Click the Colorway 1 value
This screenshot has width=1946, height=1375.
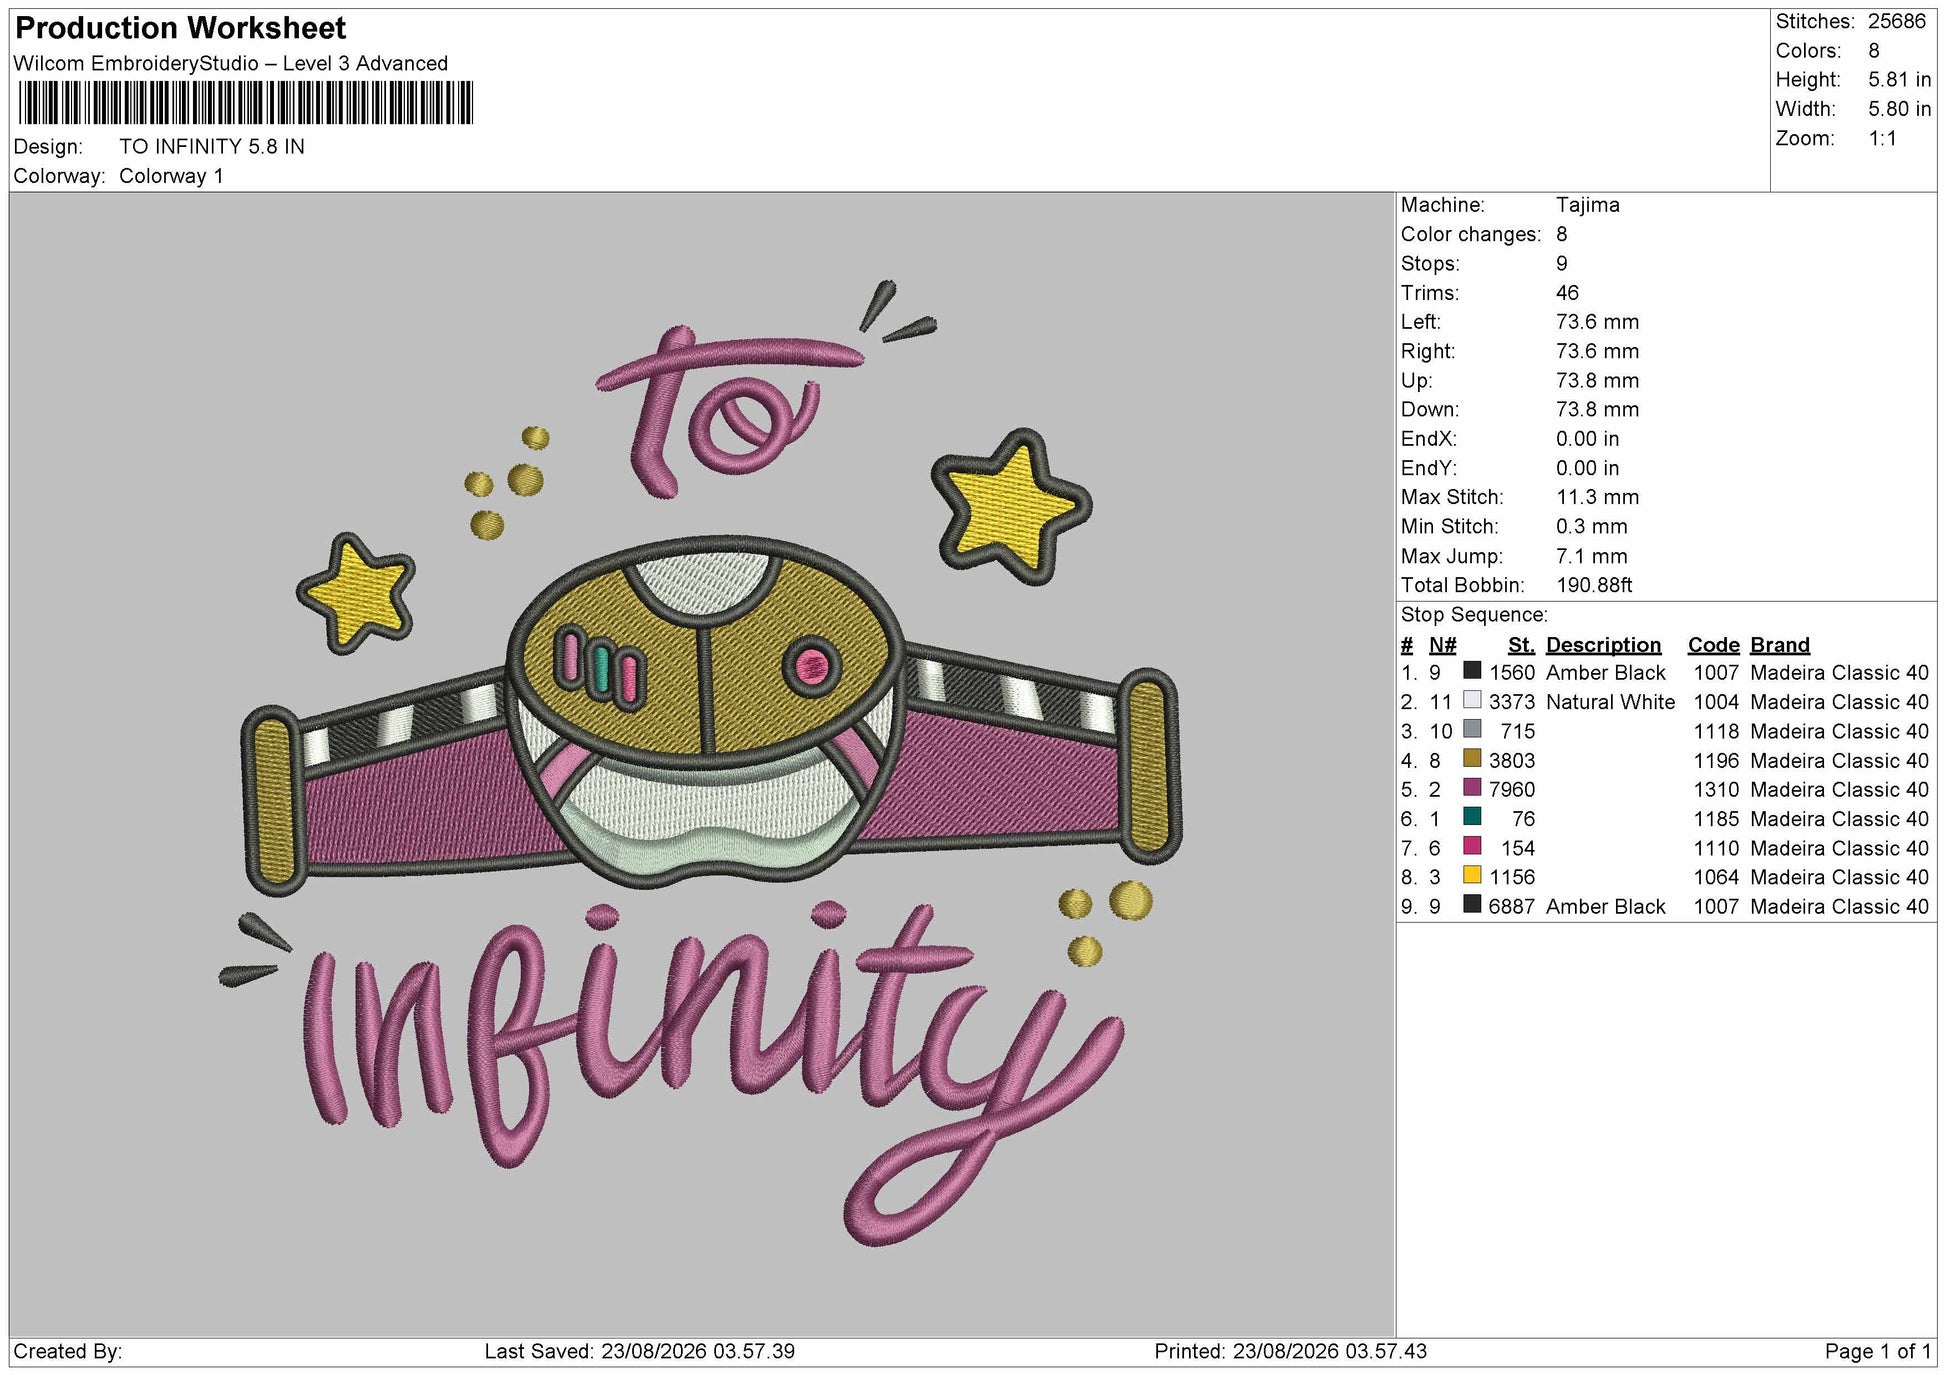(171, 176)
